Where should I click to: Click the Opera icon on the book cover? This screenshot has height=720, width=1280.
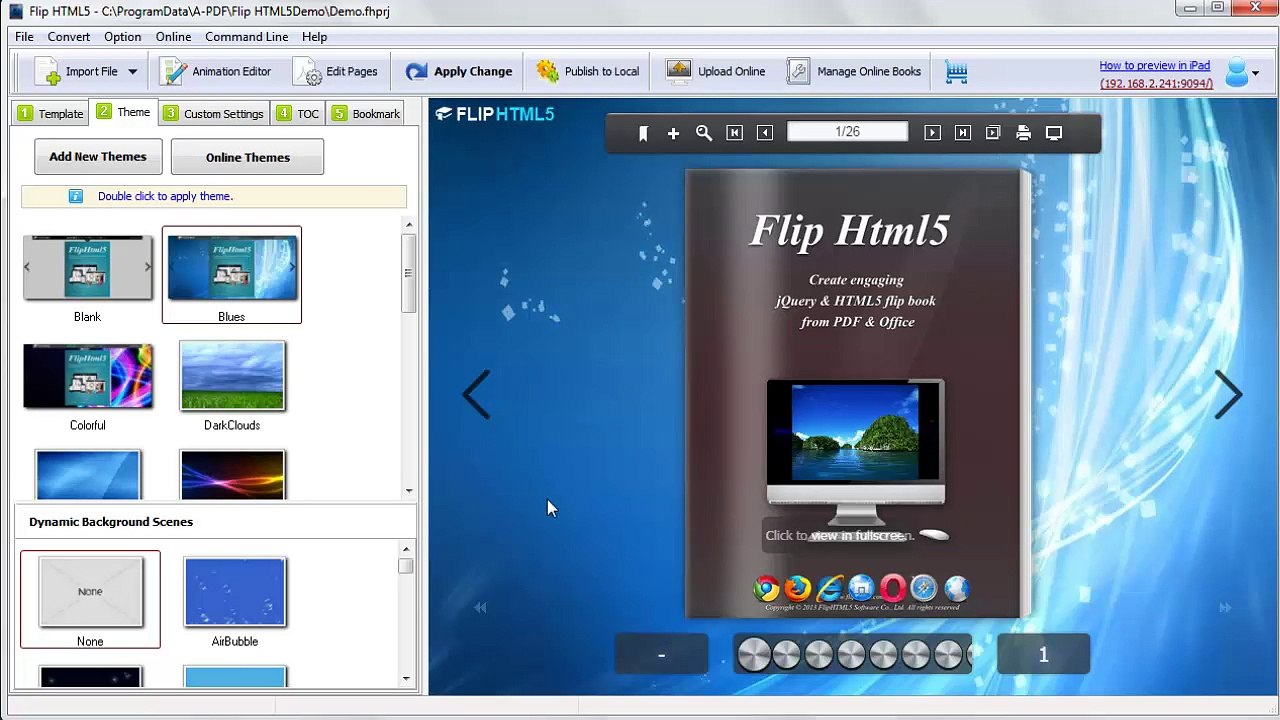click(x=893, y=589)
